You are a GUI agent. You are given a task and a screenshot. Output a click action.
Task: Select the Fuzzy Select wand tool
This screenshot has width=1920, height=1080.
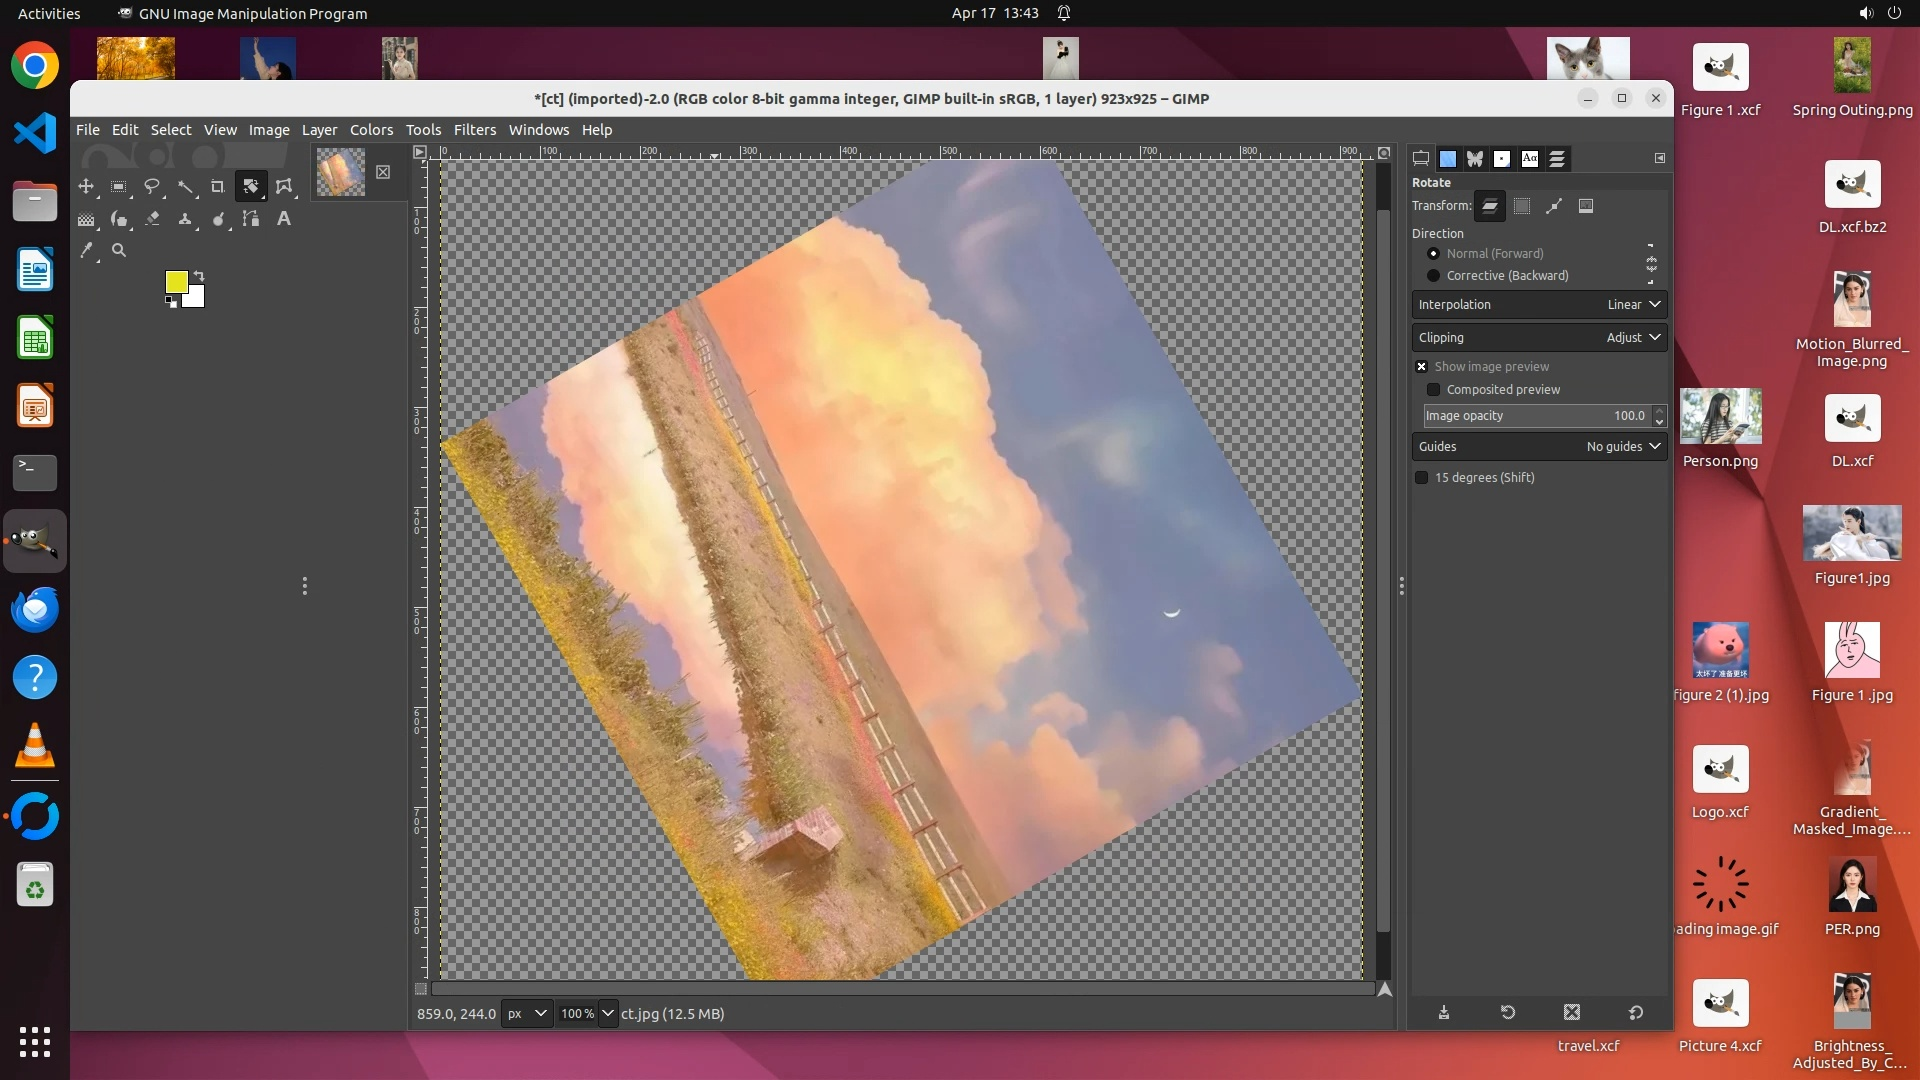tap(185, 186)
